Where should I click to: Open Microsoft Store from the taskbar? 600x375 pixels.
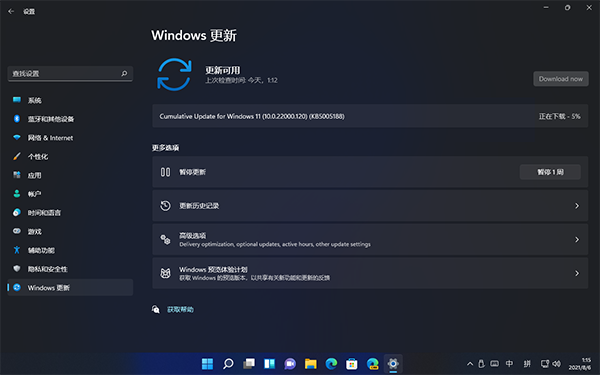352,364
